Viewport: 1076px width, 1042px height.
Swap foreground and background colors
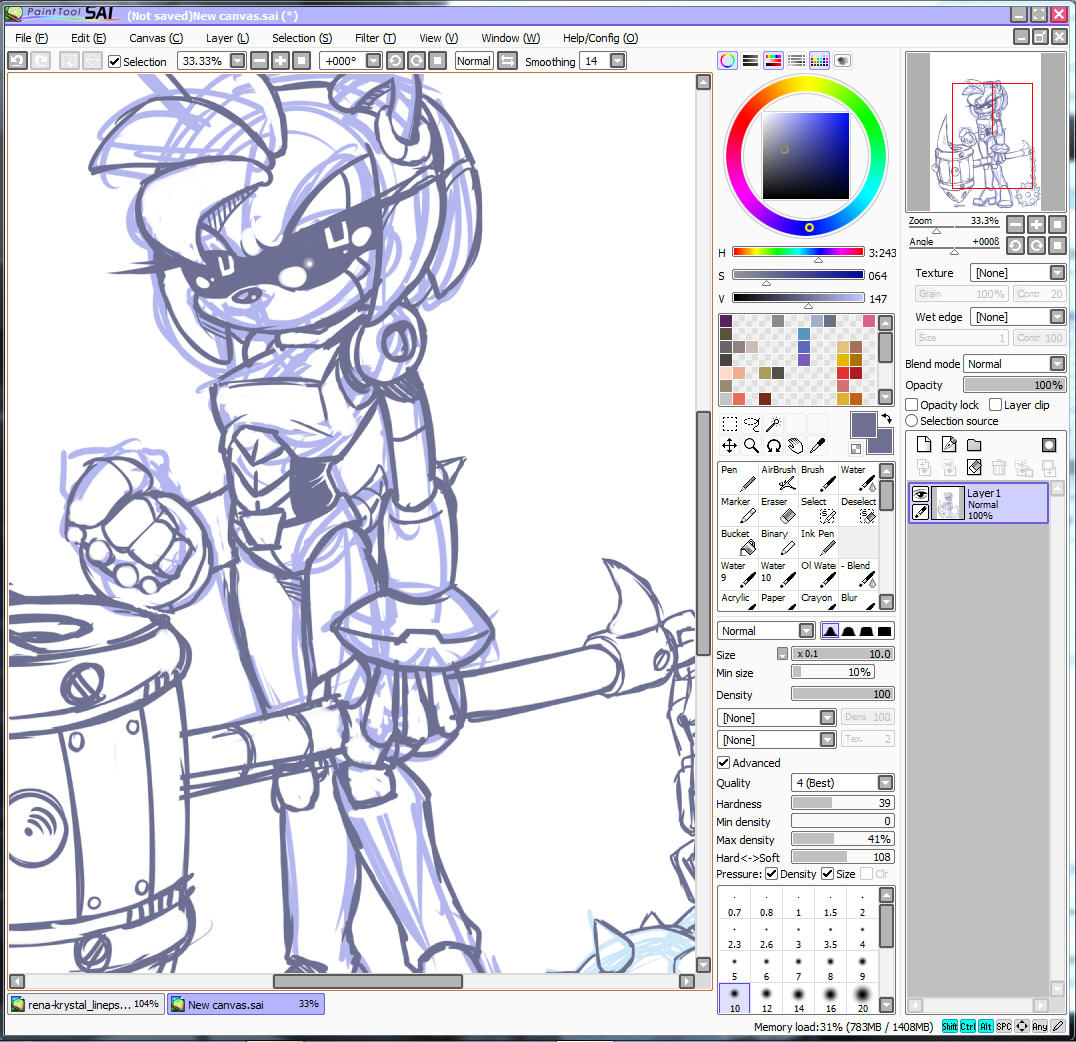click(x=887, y=418)
